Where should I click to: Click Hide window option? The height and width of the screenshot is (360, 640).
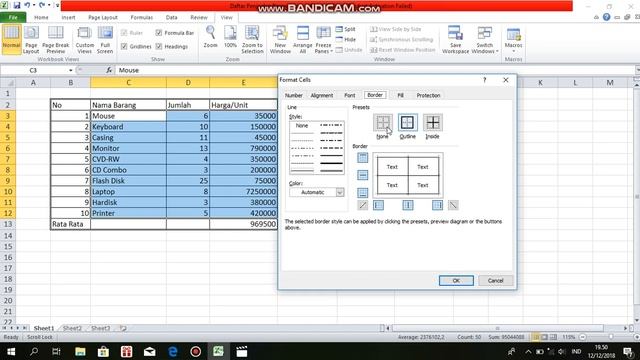tap(346, 39)
